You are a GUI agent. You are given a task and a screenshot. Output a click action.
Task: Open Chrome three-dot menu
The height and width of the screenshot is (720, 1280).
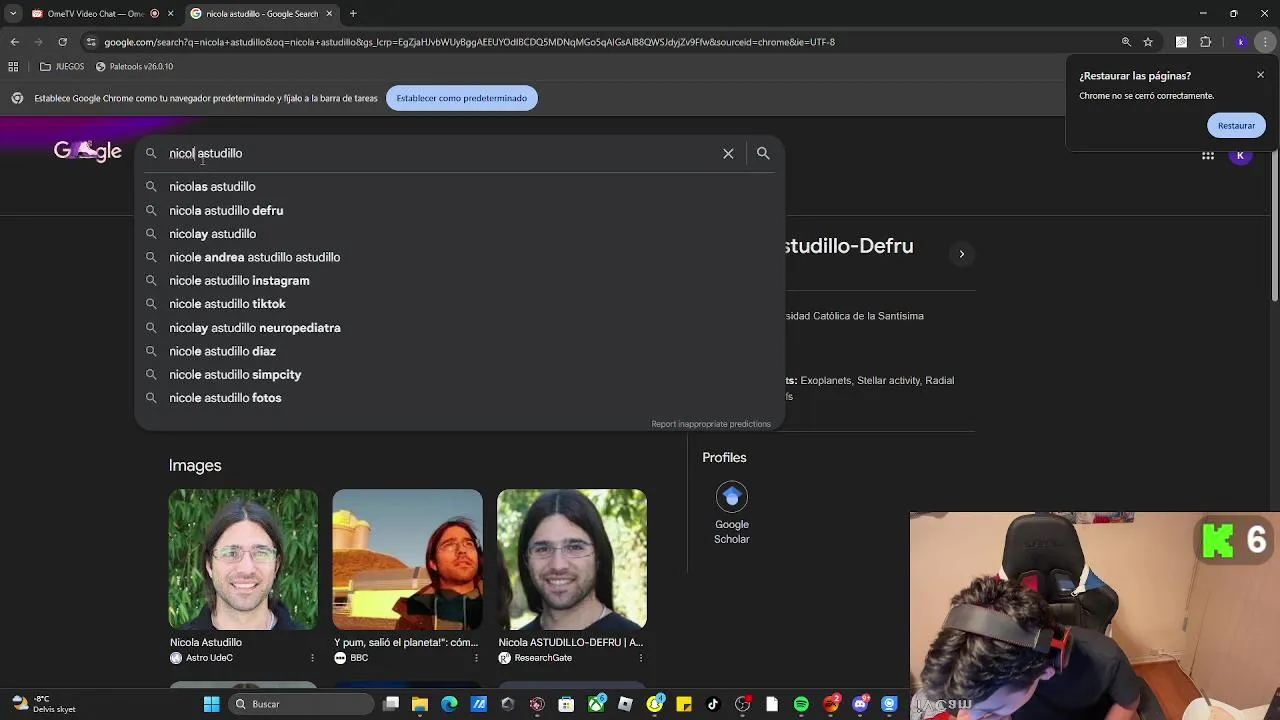1264,42
